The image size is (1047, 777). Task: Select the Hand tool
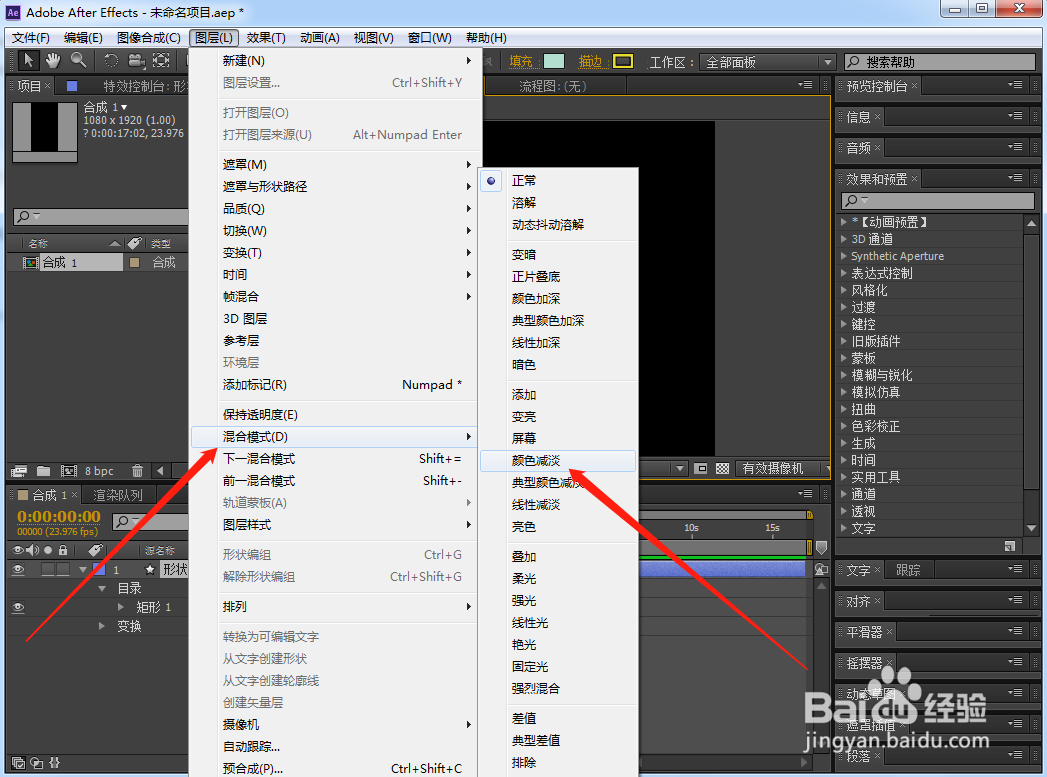coord(53,61)
